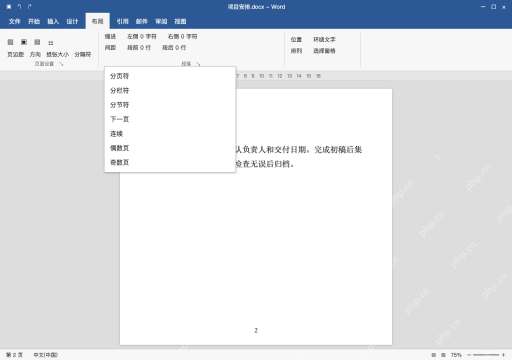The width and height of the screenshot is (512, 360).
Task: Click the redo arrow in the title bar
Action: (30, 7)
